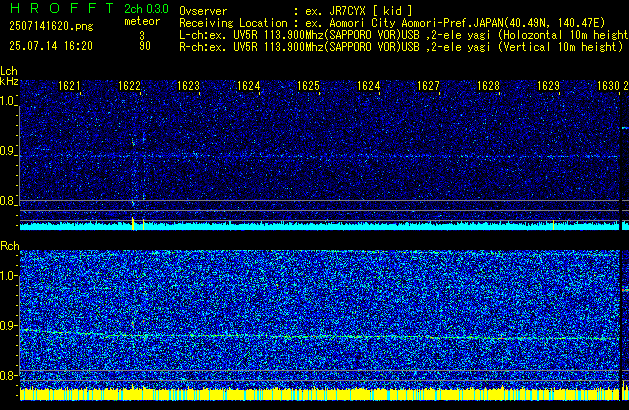Select the 1623 time marker
Screen dimensions: 629x410
pos(189,86)
